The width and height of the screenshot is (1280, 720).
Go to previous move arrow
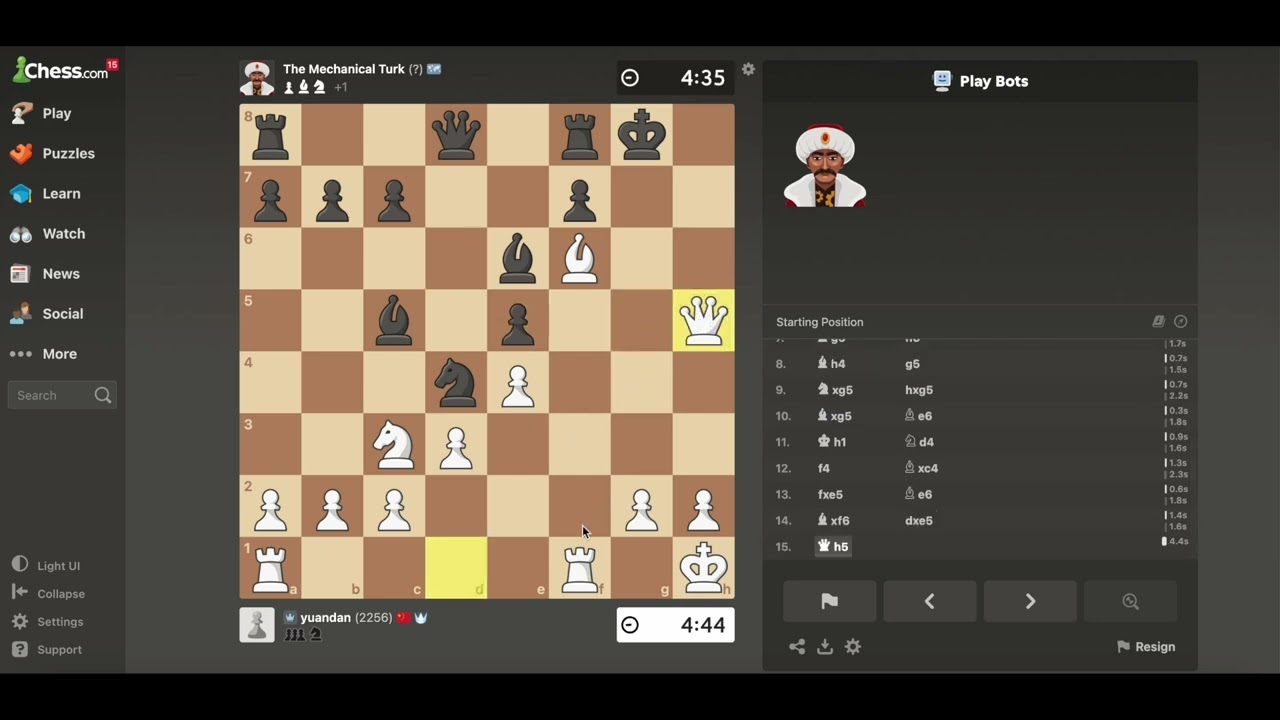[929, 601]
